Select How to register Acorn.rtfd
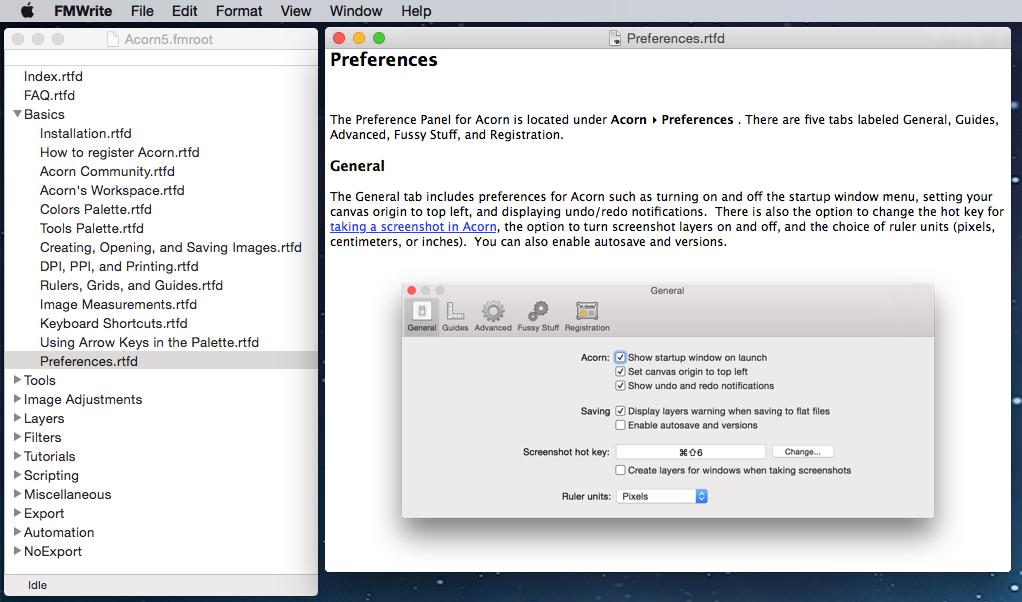Screen dimensions: 1022x602 pyautogui.click(x=120, y=152)
